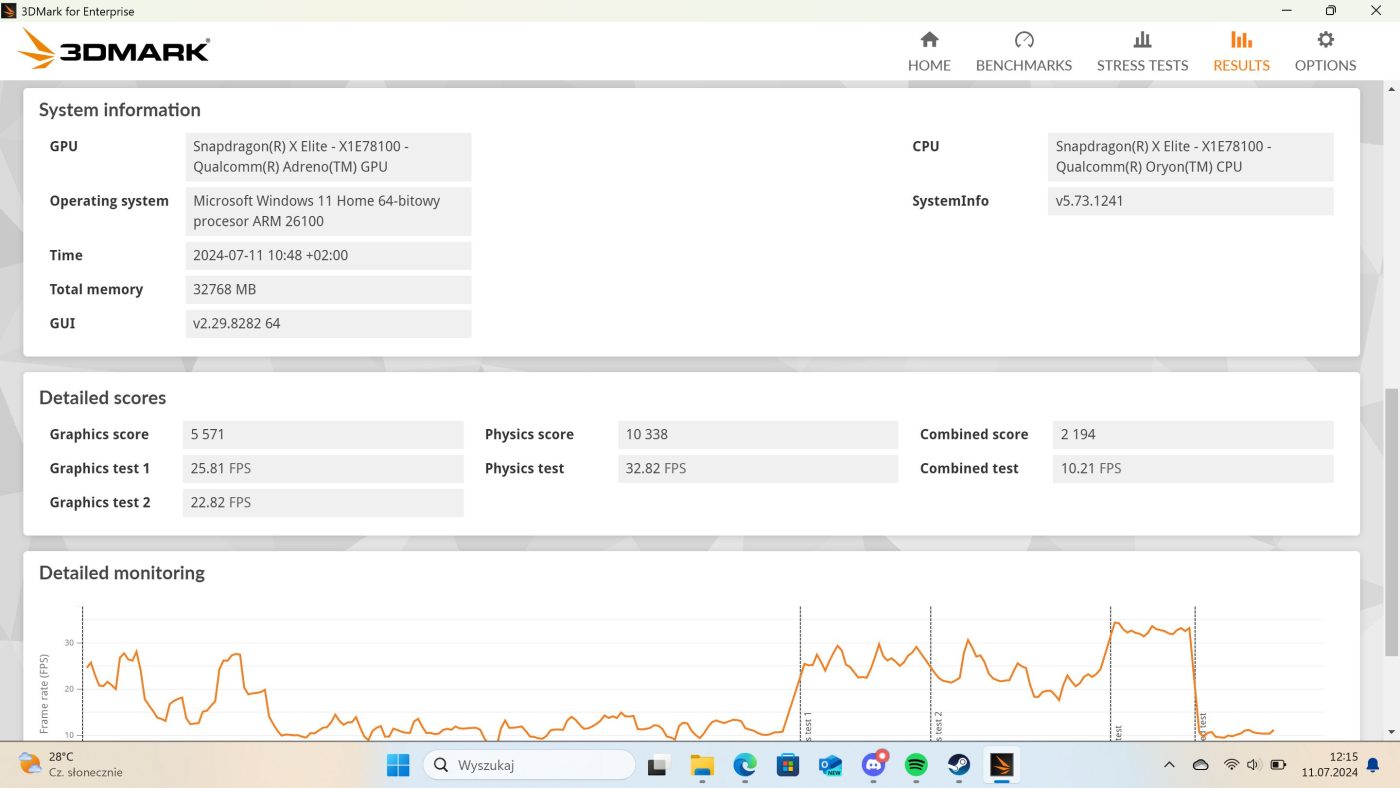Click the GPU value Snapdragon X Elite Adreno
Screen dimensions: 1400x788
(x=328, y=156)
